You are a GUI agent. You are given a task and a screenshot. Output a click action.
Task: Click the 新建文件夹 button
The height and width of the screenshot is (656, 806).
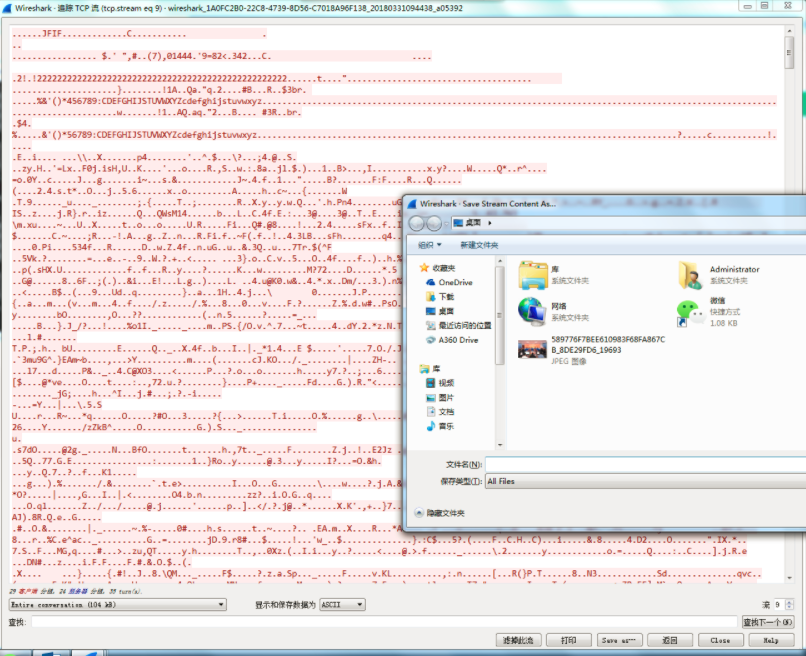pos(479,245)
